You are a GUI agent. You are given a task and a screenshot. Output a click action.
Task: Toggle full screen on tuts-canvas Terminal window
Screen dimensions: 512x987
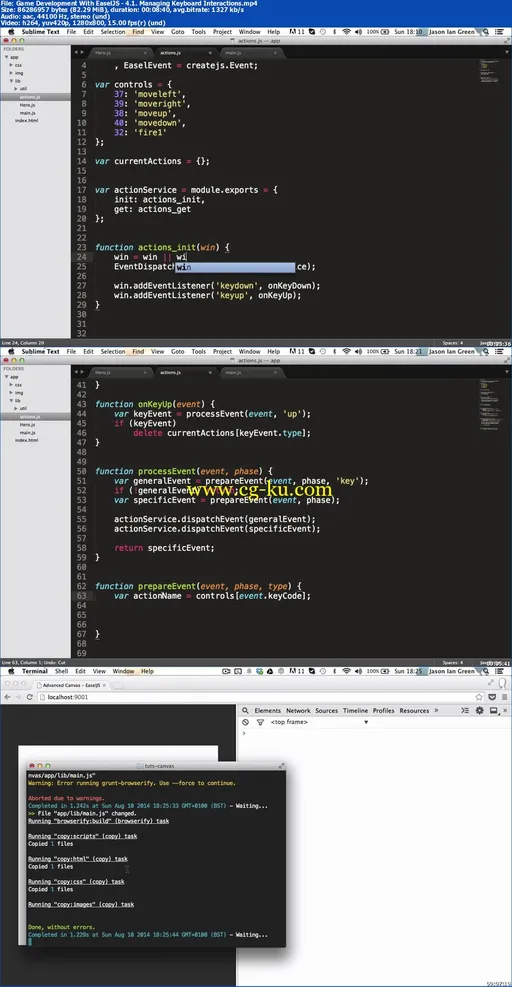[281, 765]
